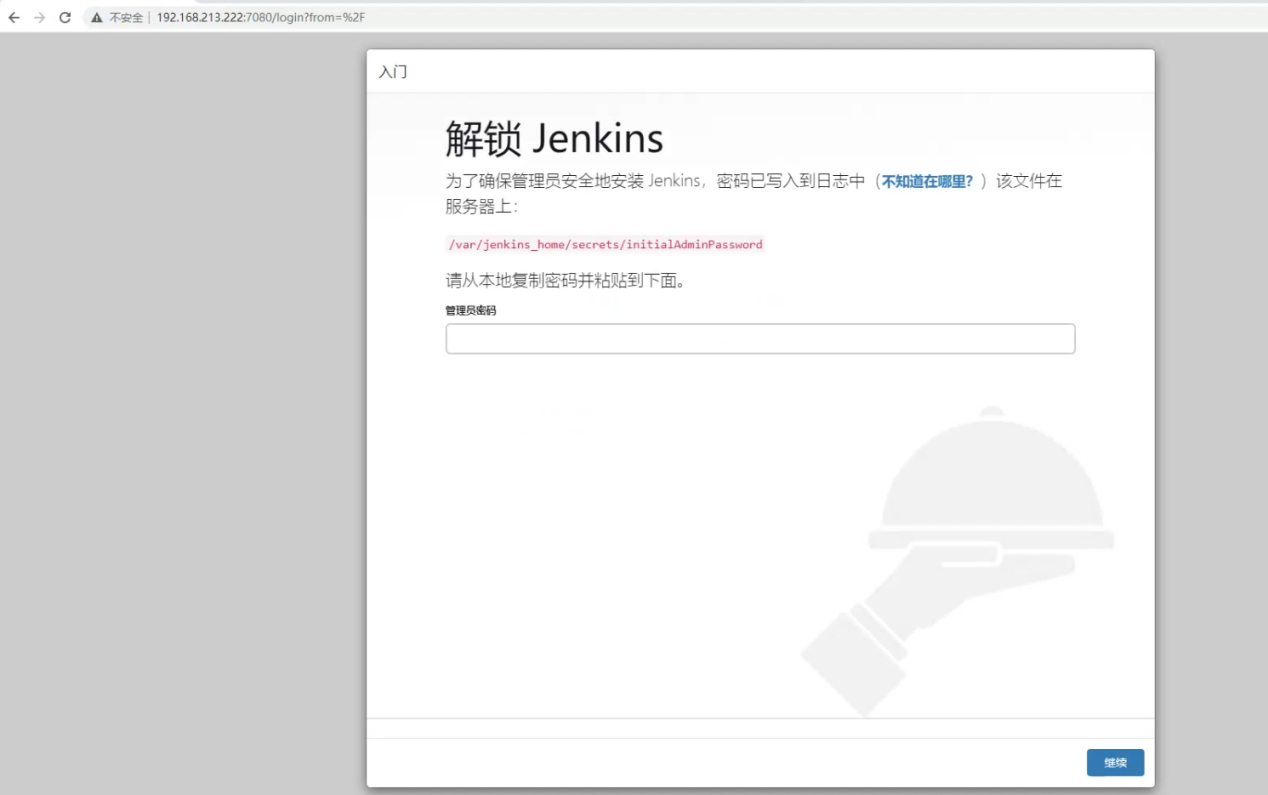Open the 不知道在哪里? help link
Screen dimensions: 1268x795
(x=927, y=182)
